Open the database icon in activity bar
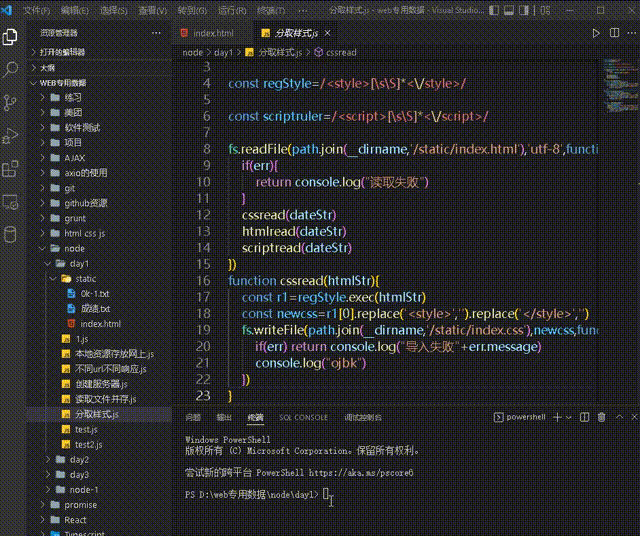Image resolution: width=640 pixels, height=536 pixels. 12,234
